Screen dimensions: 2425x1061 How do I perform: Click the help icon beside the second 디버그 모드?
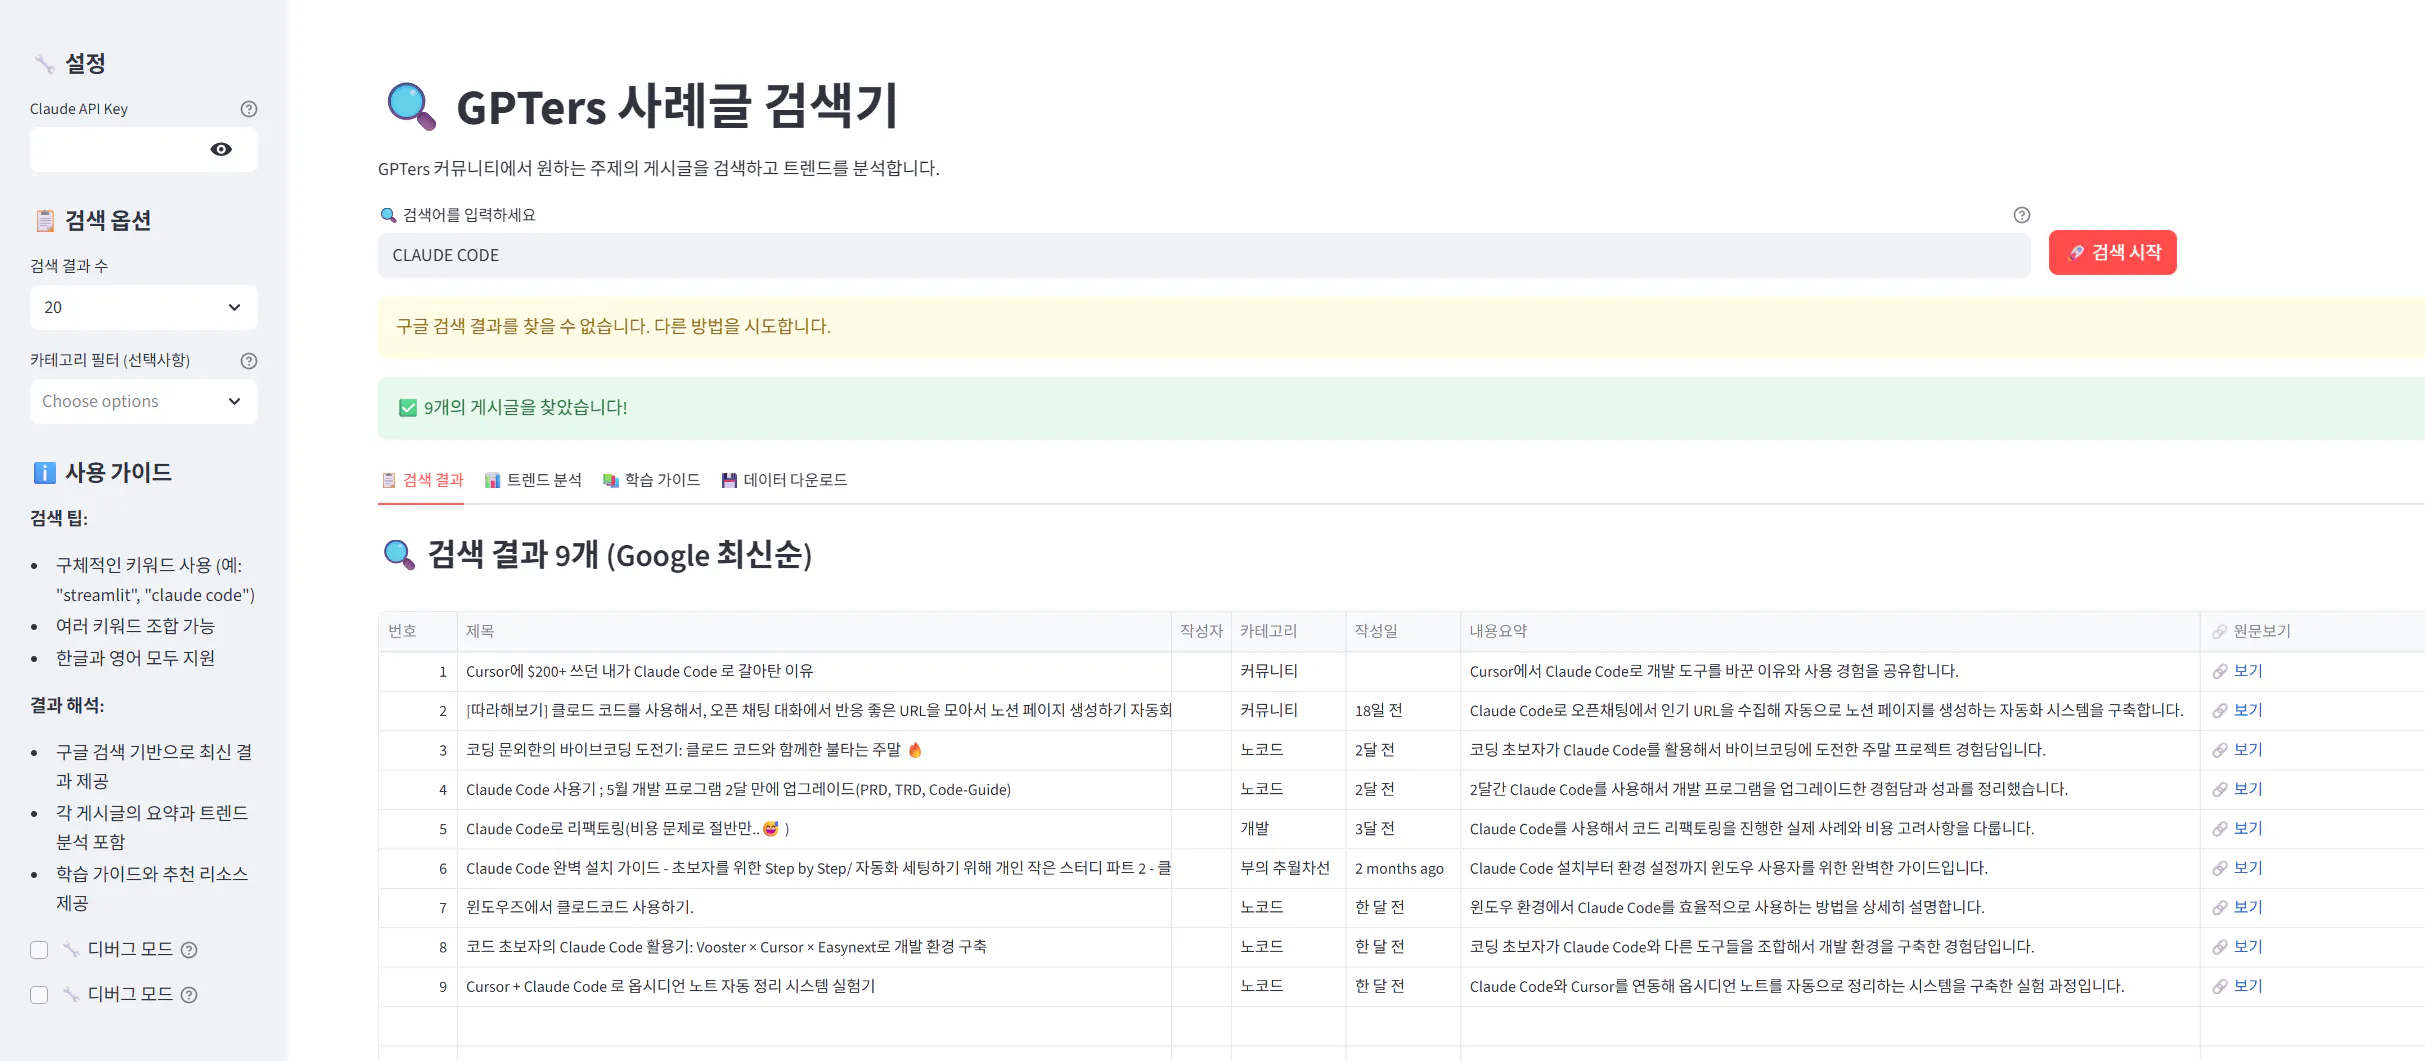190,994
